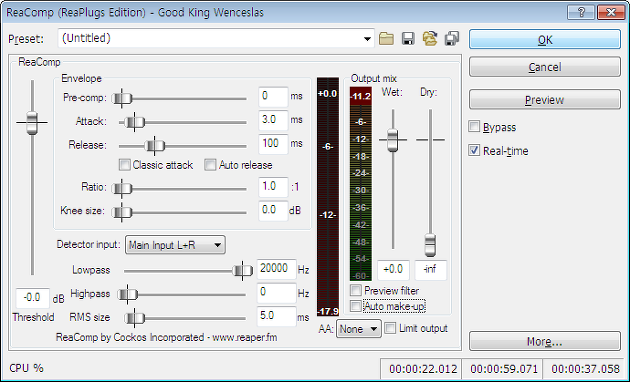This screenshot has height=382, width=630.
Task: Click the ReaComp by Cockos credit text
Action: coord(166,337)
